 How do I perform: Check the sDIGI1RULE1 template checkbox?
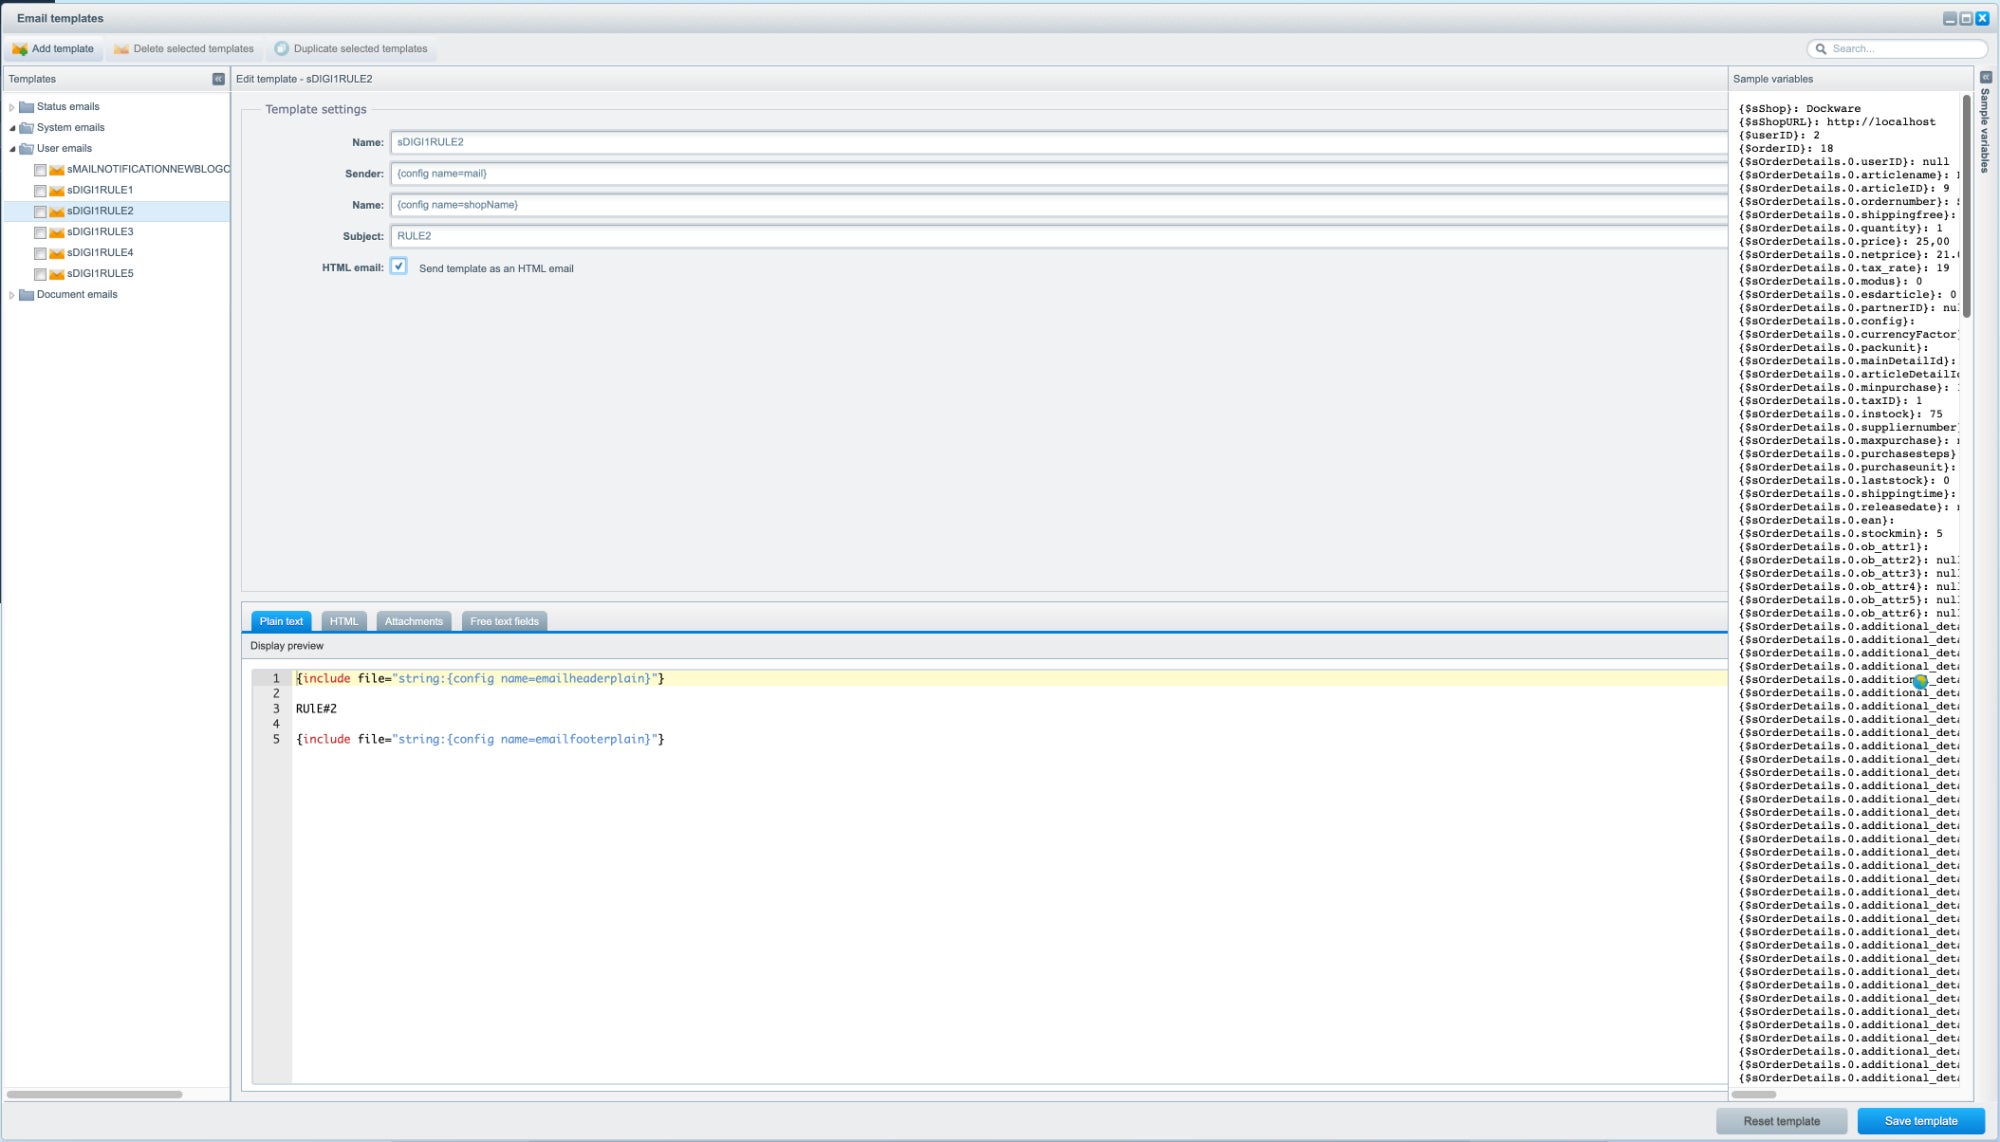40,191
